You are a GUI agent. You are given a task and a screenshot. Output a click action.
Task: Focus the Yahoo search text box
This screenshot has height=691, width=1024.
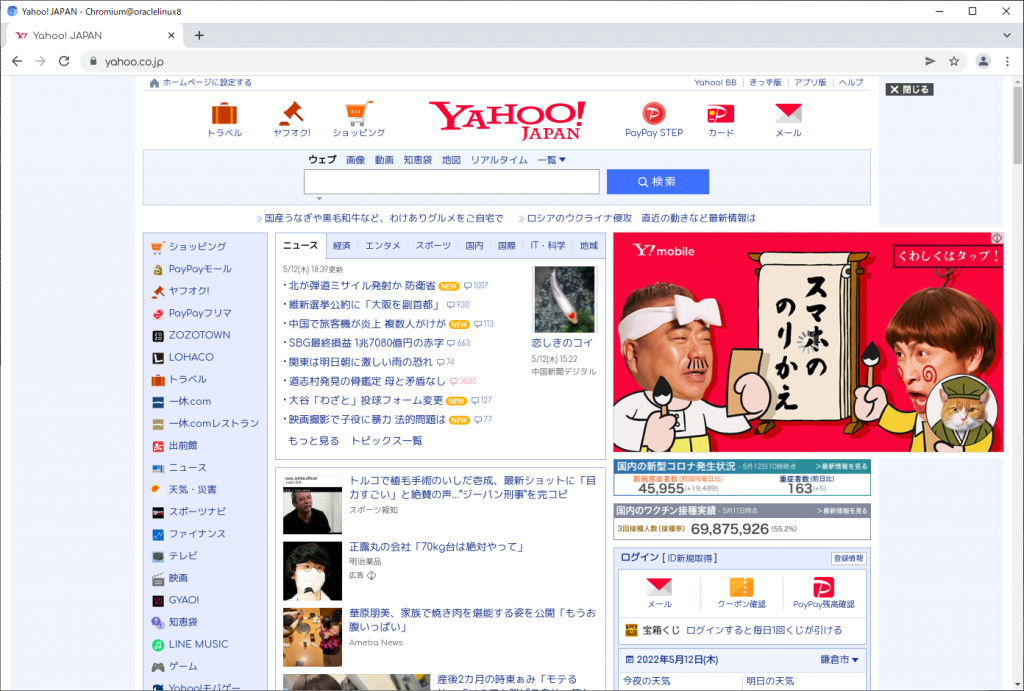(x=451, y=182)
